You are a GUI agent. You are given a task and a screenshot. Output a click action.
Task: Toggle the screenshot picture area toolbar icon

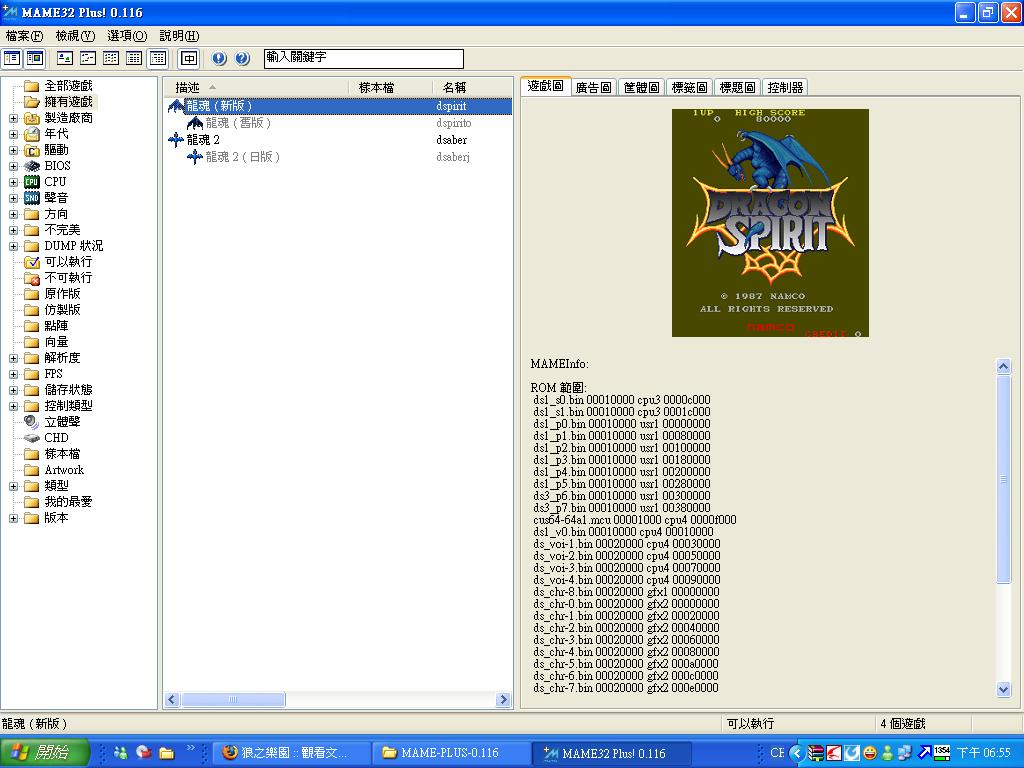[34, 59]
